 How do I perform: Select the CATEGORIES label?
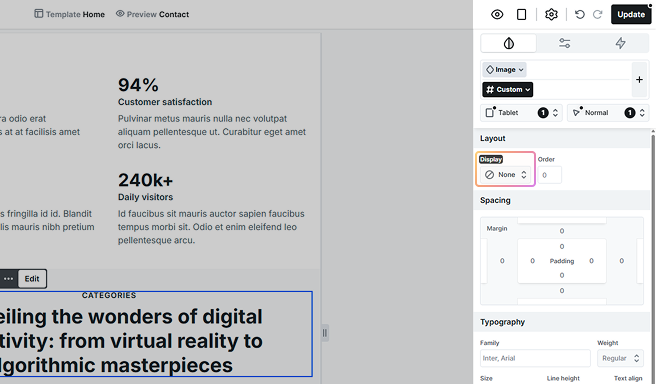tap(109, 296)
